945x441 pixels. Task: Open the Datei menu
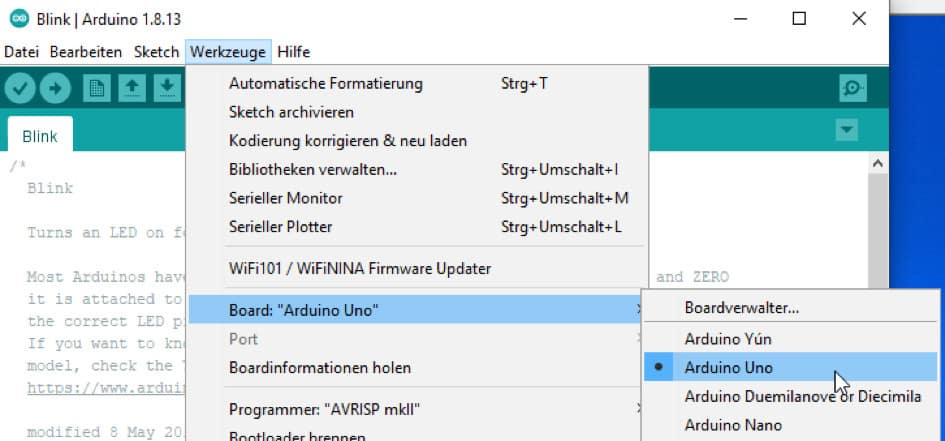coord(21,52)
